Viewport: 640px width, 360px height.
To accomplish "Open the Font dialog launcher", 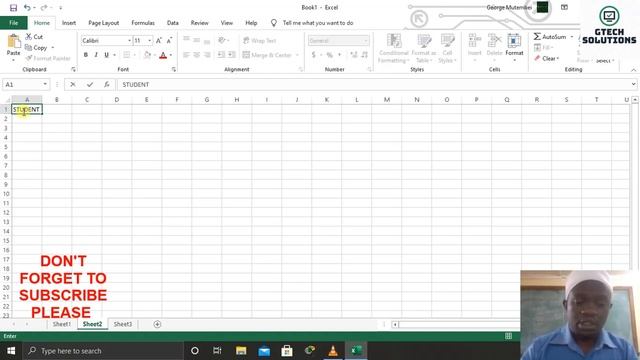I will tap(174, 70).
